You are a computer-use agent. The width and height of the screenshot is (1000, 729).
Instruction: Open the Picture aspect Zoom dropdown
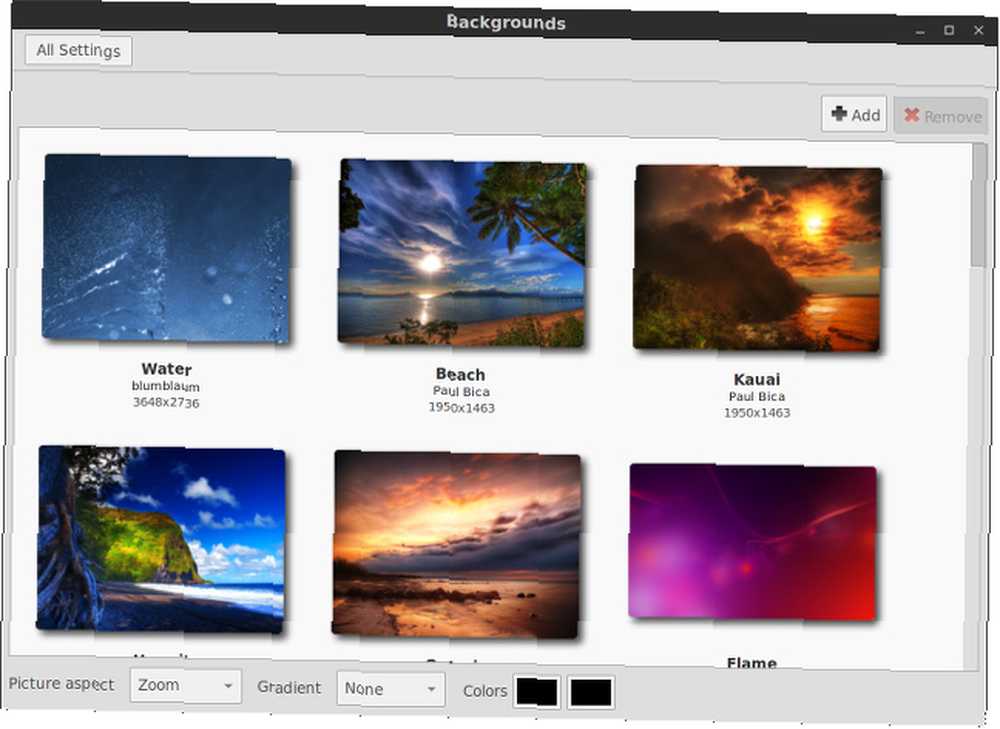[186, 686]
